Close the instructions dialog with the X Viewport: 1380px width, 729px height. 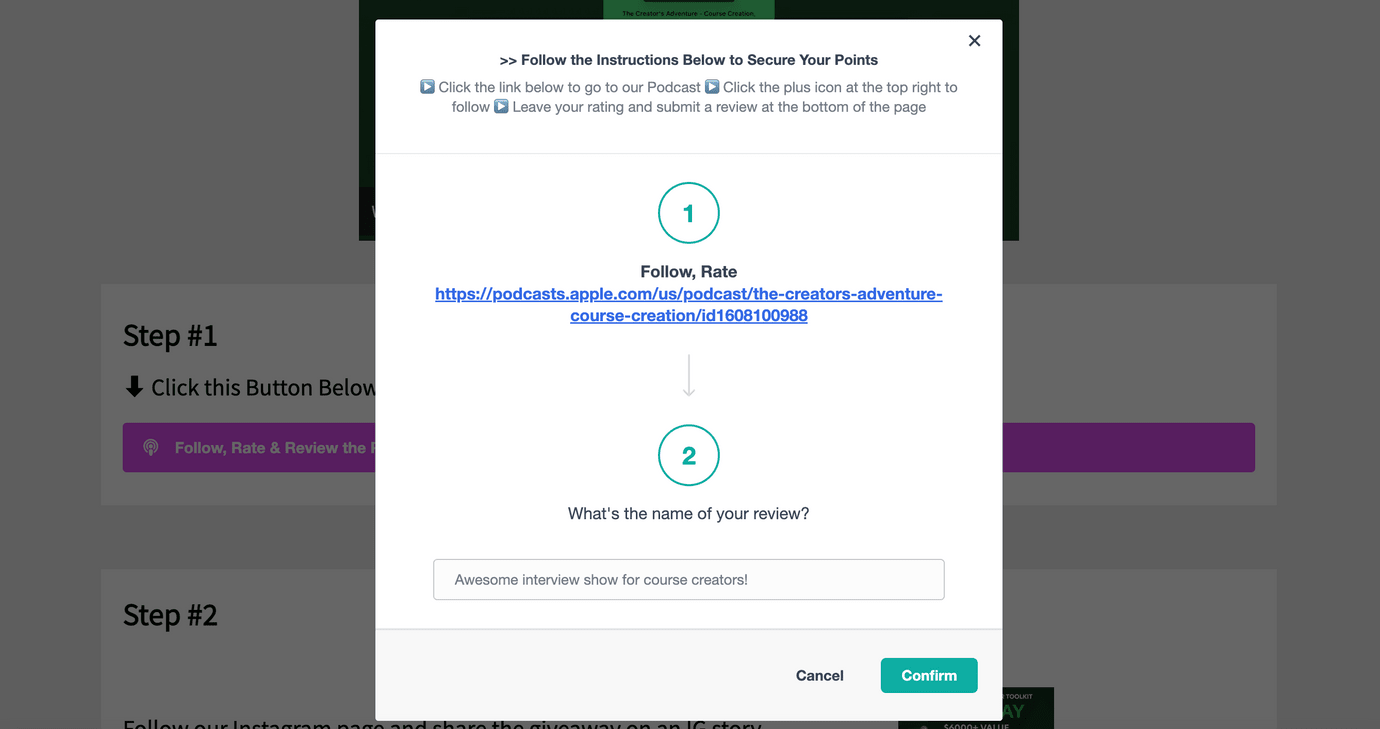click(x=974, y=41)
